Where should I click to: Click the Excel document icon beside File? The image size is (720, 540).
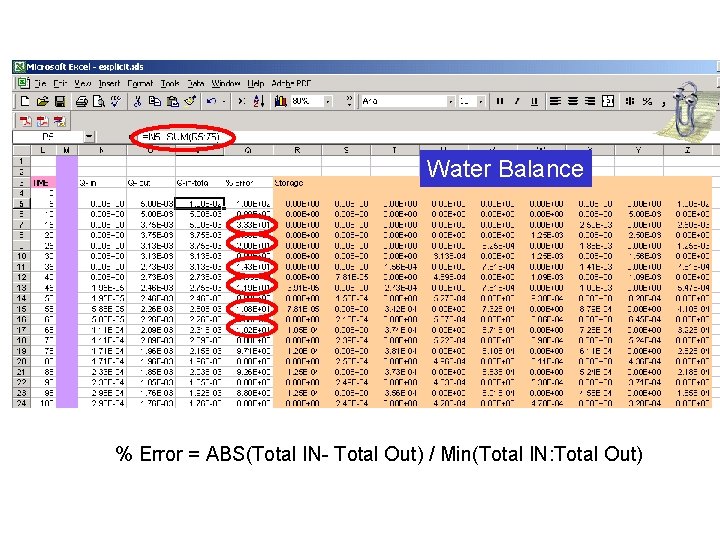[x=23, y=83]
